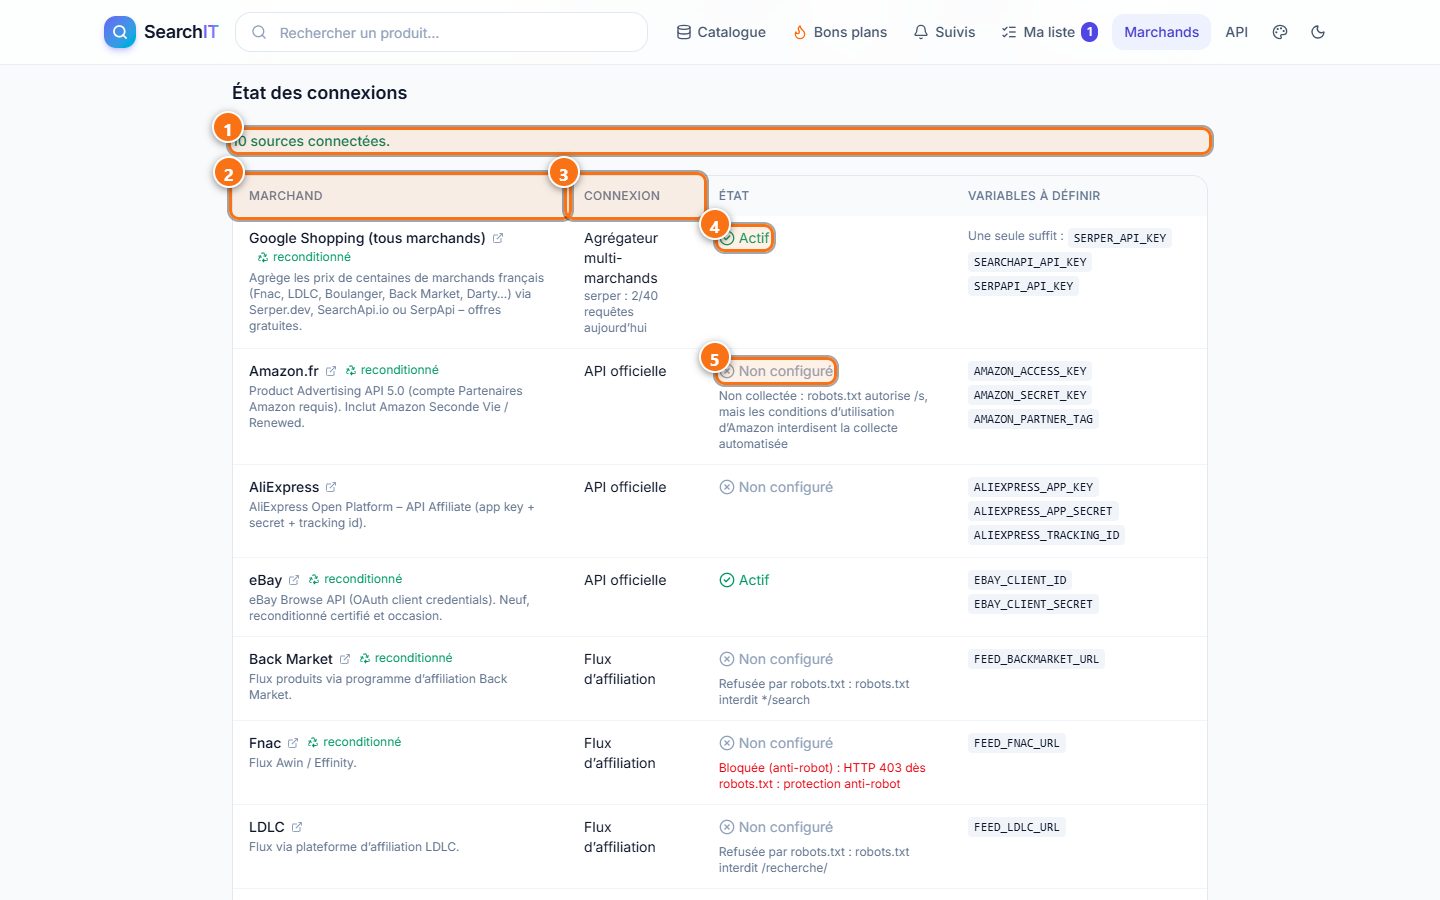Open the Catalogue menu item

tap(721, 32)
